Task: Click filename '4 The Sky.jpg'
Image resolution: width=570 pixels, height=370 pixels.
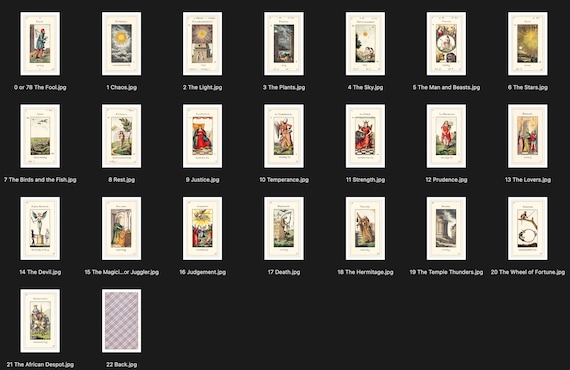Action: click(365, 87)
